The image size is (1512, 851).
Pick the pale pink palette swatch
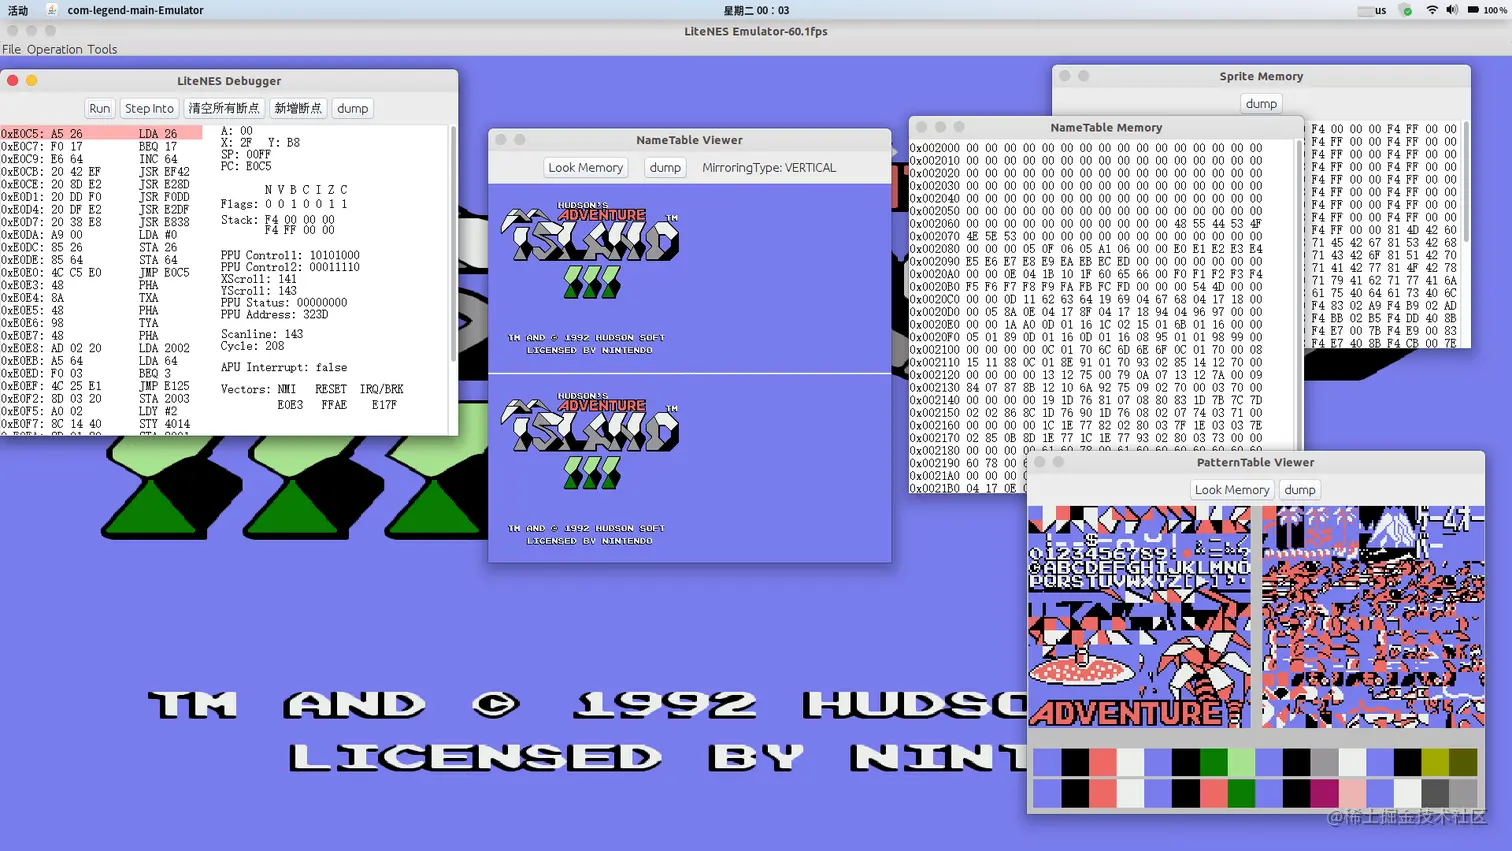click(x=1352, y=793)
